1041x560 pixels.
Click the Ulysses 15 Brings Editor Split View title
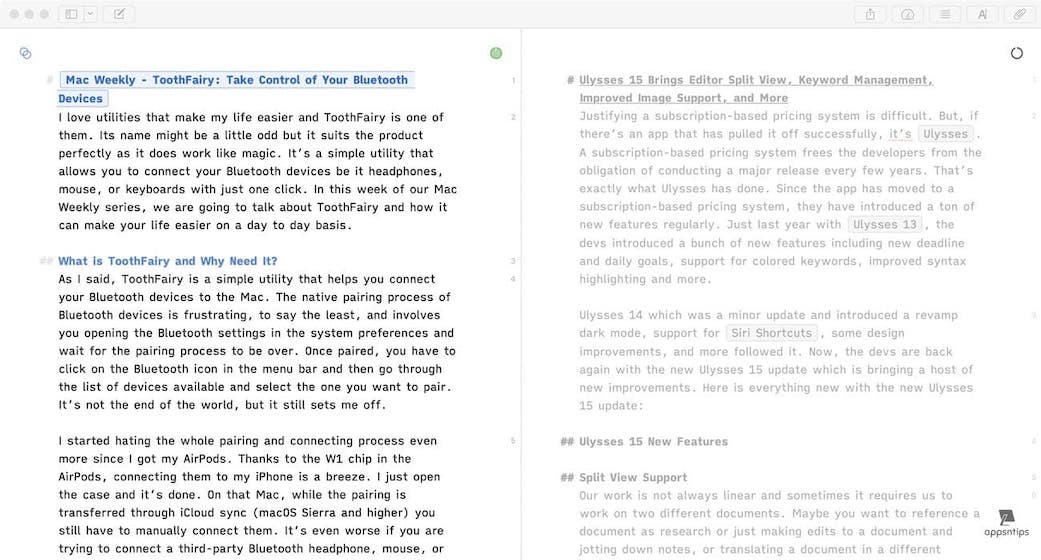[x=755, y=80]
